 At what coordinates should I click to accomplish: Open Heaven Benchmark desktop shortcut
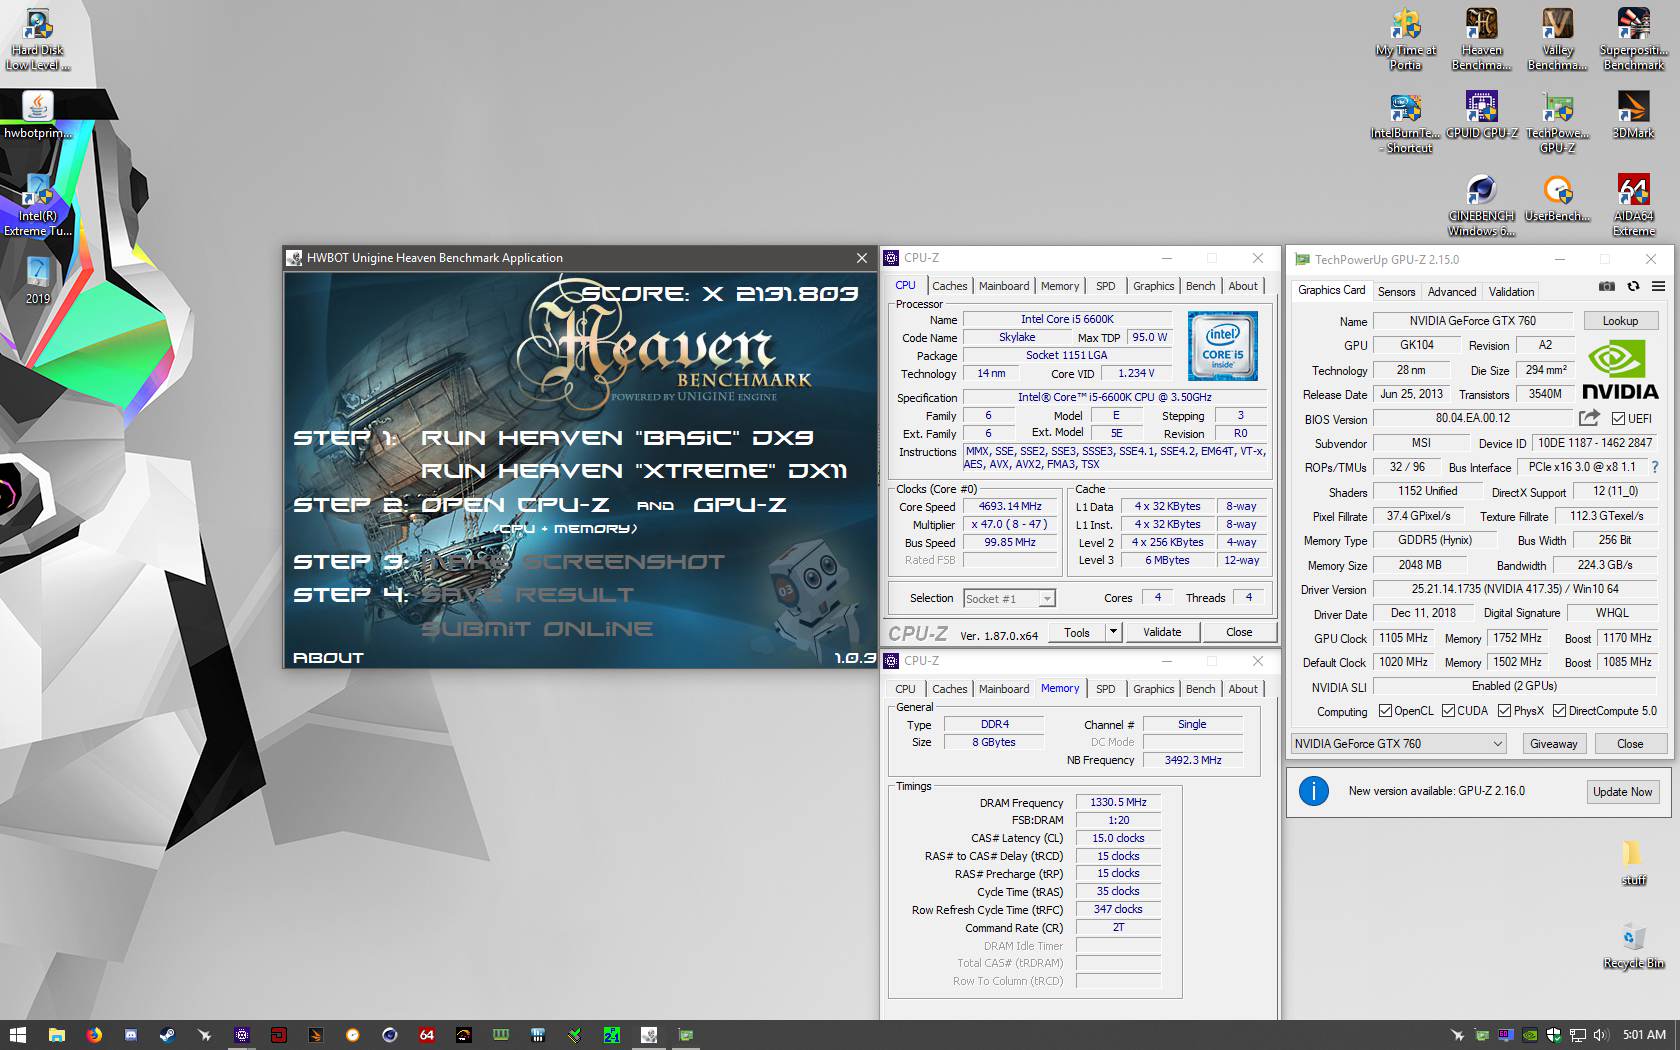(x=1481, y=39)
